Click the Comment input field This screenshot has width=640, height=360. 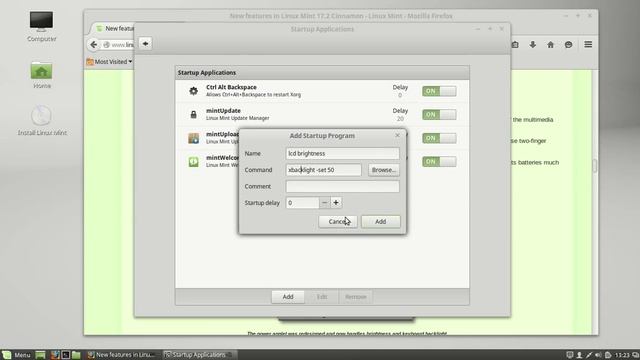click(342, 187)
